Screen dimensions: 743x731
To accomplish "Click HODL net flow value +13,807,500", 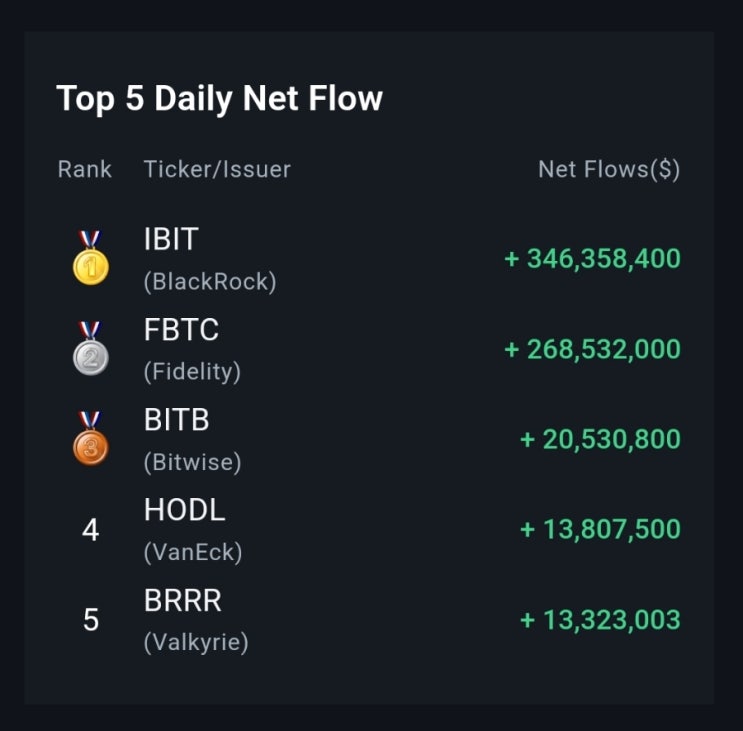I will click(600, 529).
